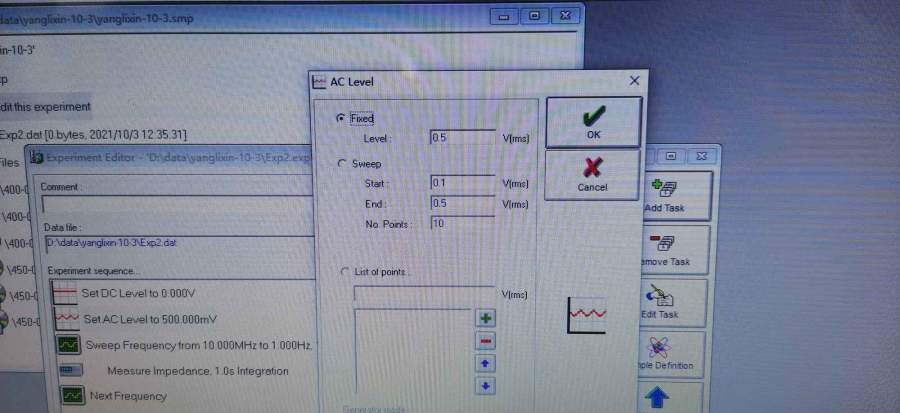
Task: Select the Measure Impedance, 1.0s Integration step
Action: 198,371
